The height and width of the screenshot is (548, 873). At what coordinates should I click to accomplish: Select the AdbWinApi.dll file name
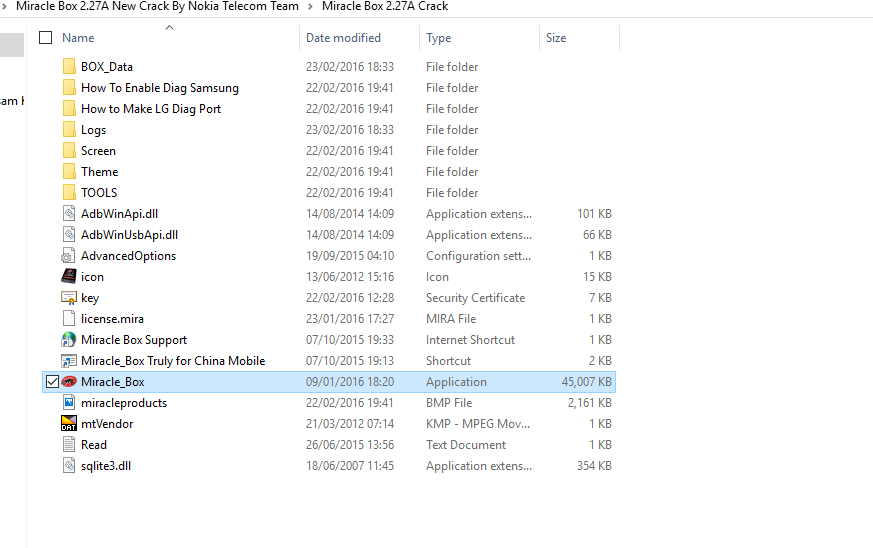tap(119, 214)
